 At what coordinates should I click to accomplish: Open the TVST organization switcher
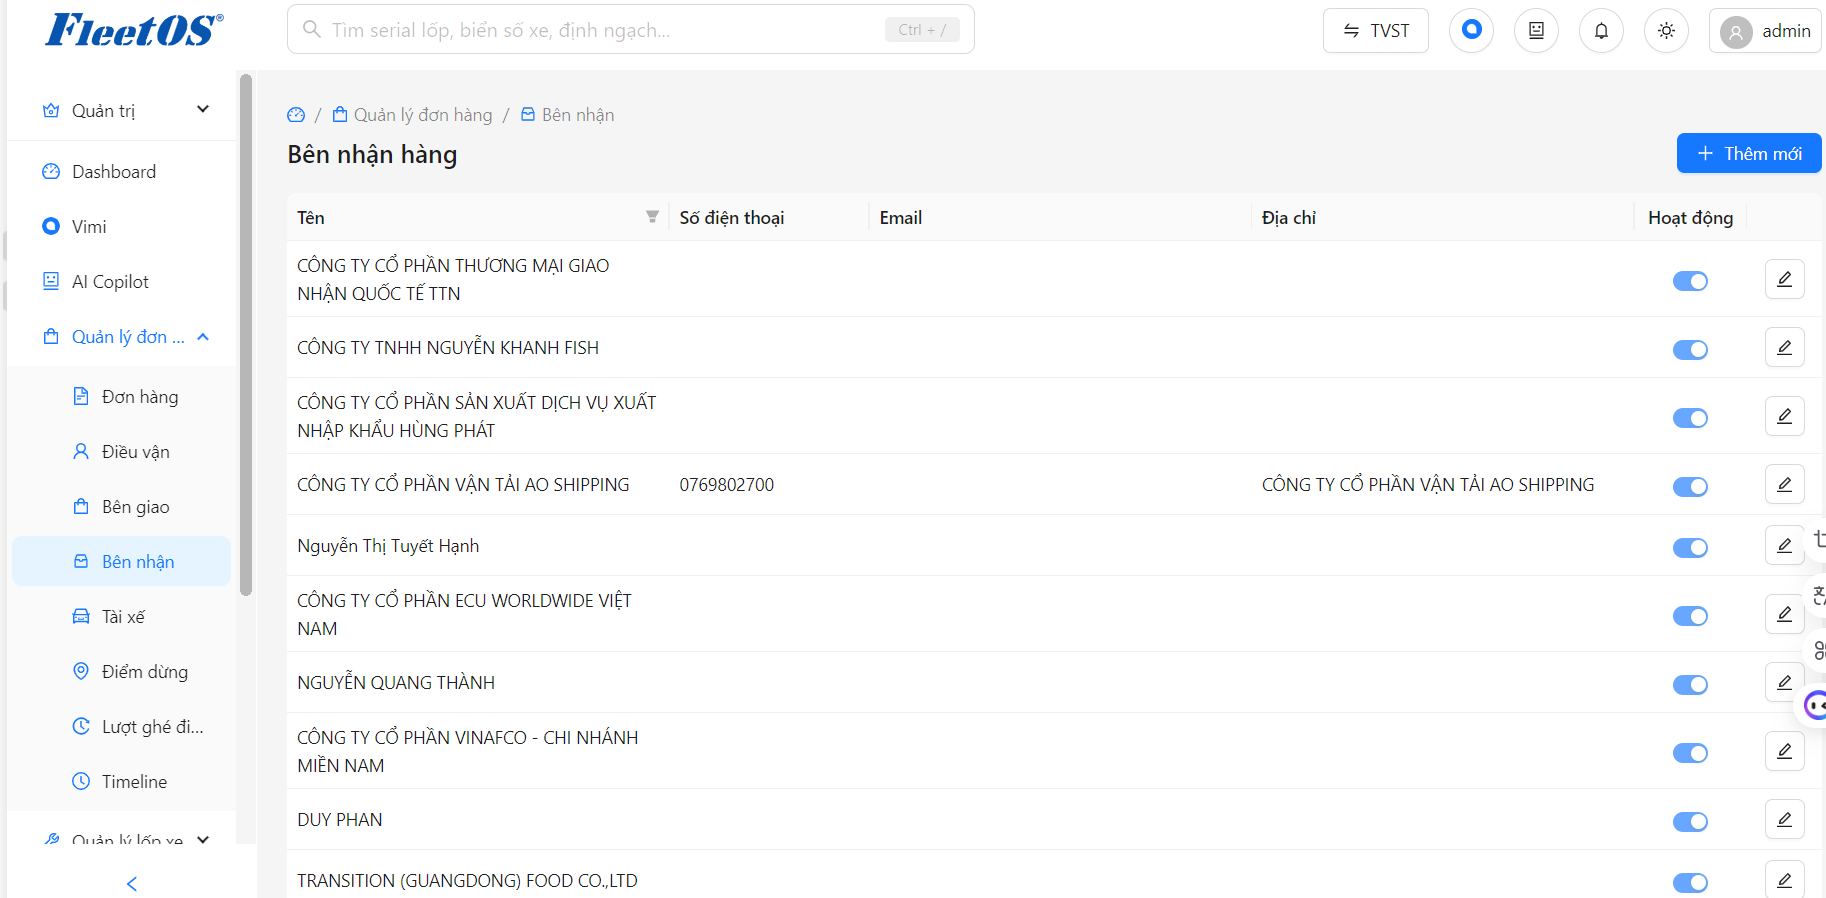[1376, 31]
